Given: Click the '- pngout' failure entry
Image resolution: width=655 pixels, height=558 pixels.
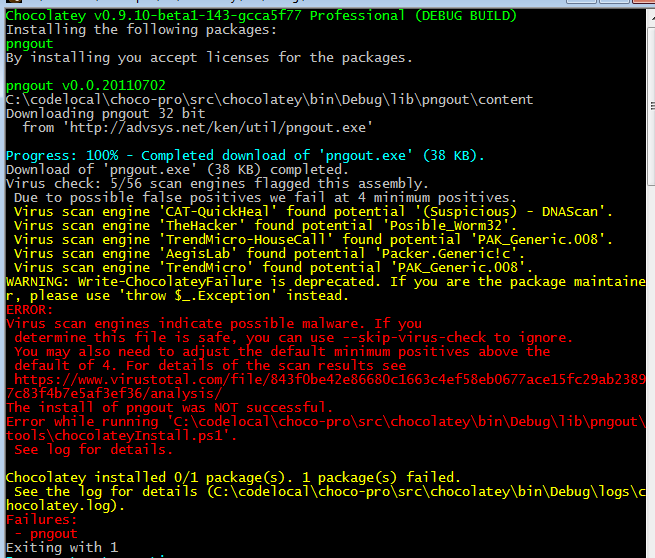Looking at the screenshot, I should click(46, 534).
